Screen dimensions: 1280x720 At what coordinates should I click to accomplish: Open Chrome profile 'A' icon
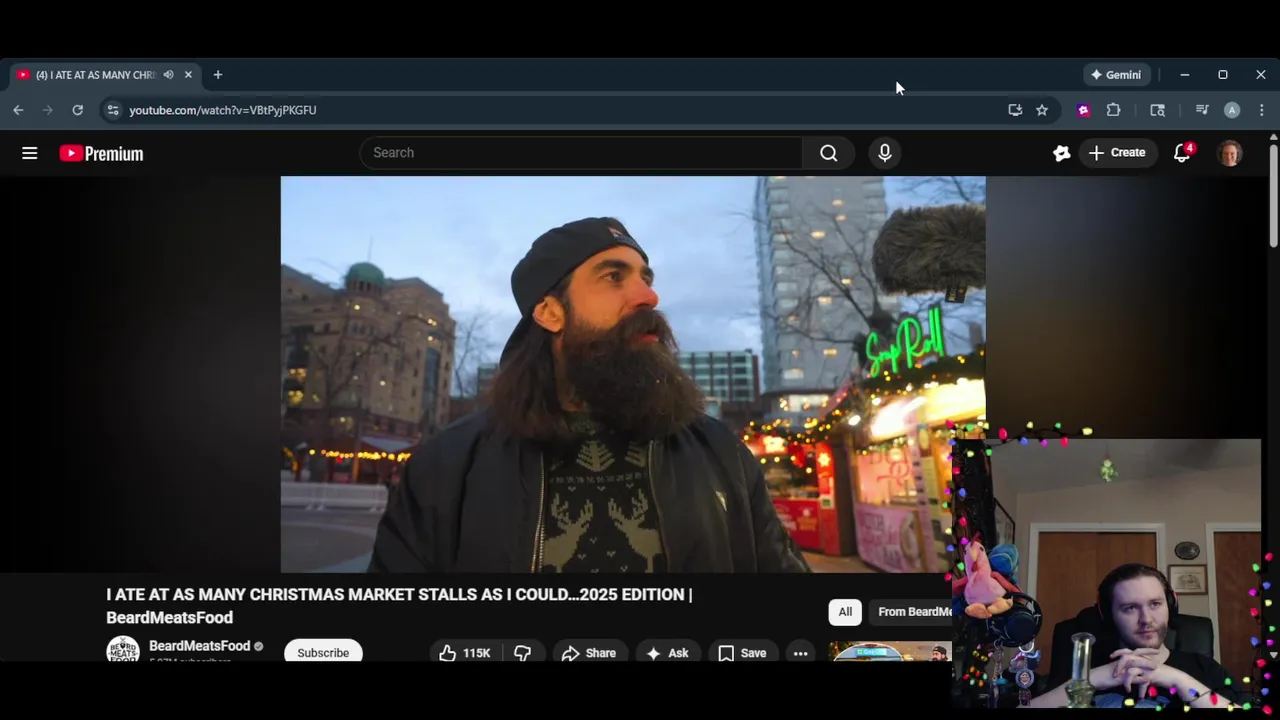1232,110
